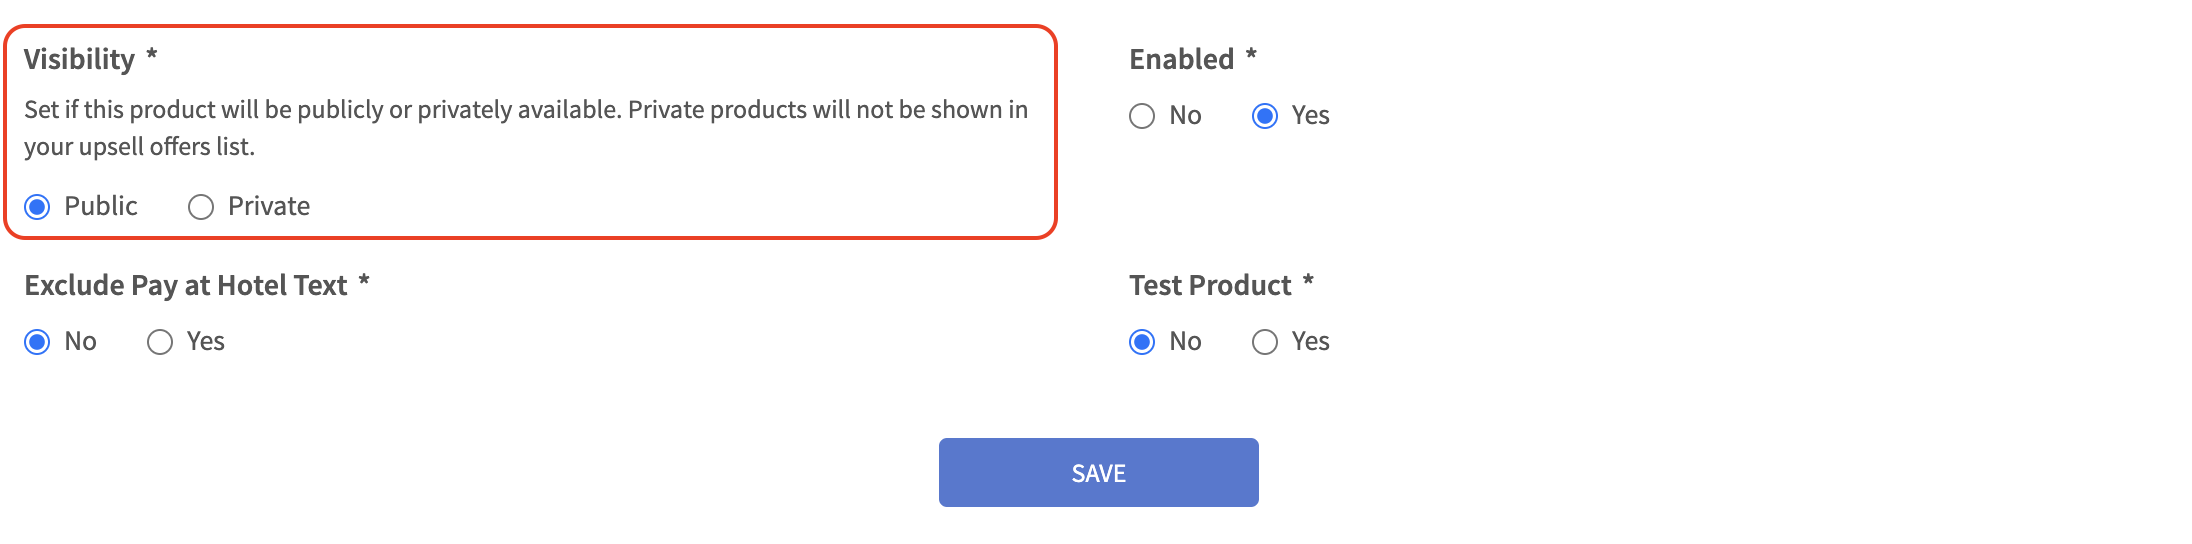2192x544 pixels.
Task: Click the Test Product field heading
Action: (1210, 285)
